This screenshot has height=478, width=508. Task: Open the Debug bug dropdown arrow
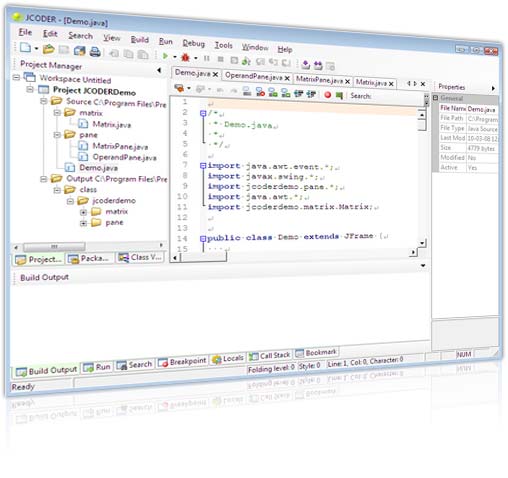(x=196, y=58)
